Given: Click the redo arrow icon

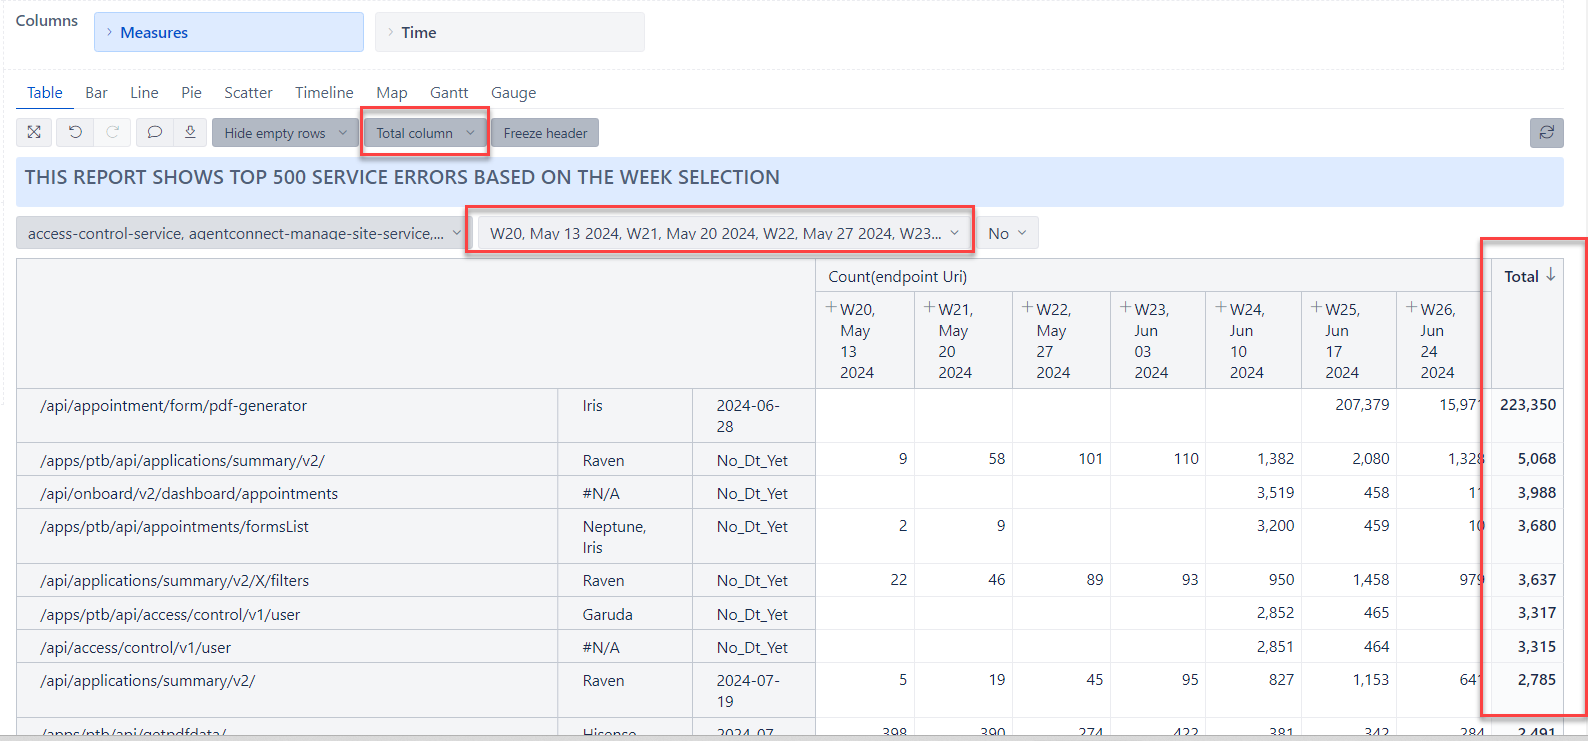Looking at the screenshot, I should (x=113, y=133).
